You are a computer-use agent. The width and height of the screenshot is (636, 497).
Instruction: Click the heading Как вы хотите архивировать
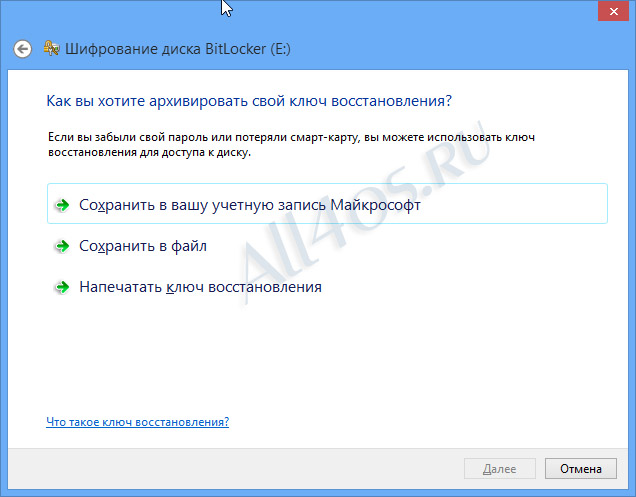[x=249, y=101]
